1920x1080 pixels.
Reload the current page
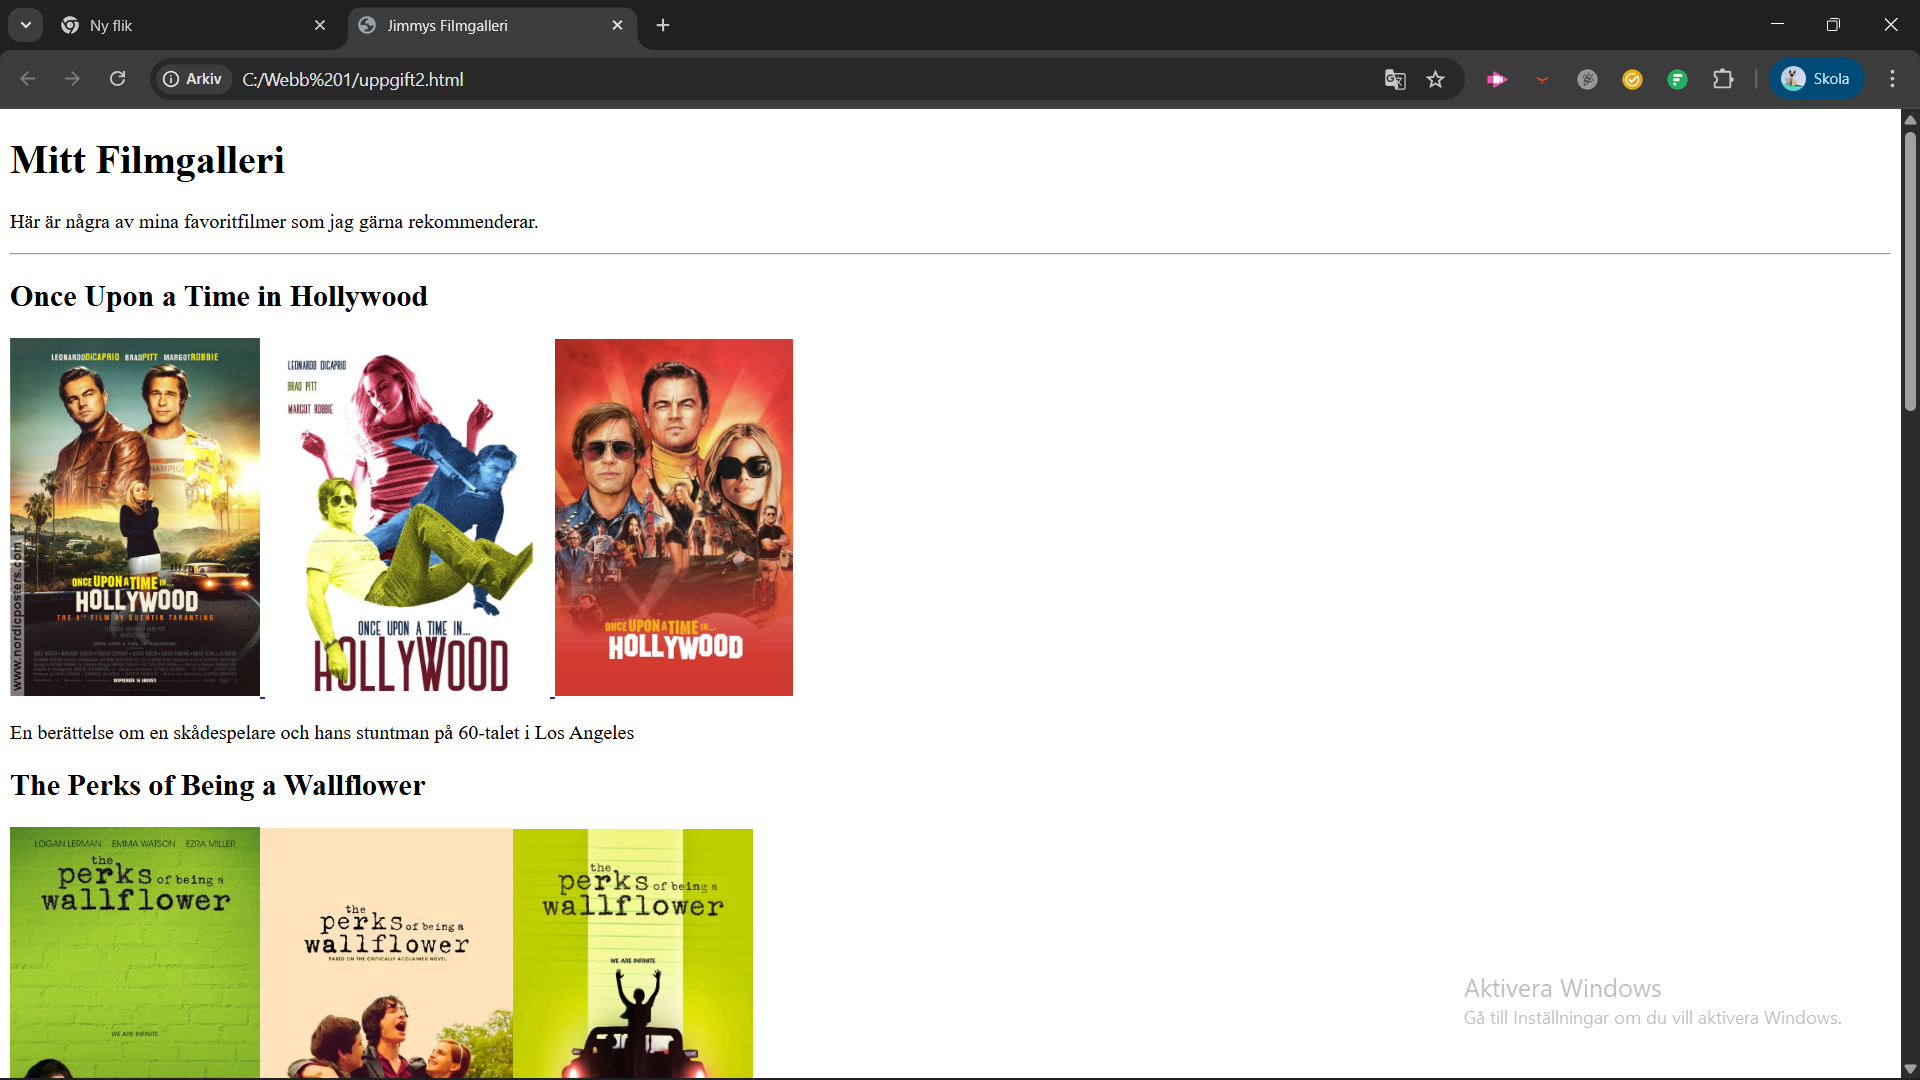point(117,79)
